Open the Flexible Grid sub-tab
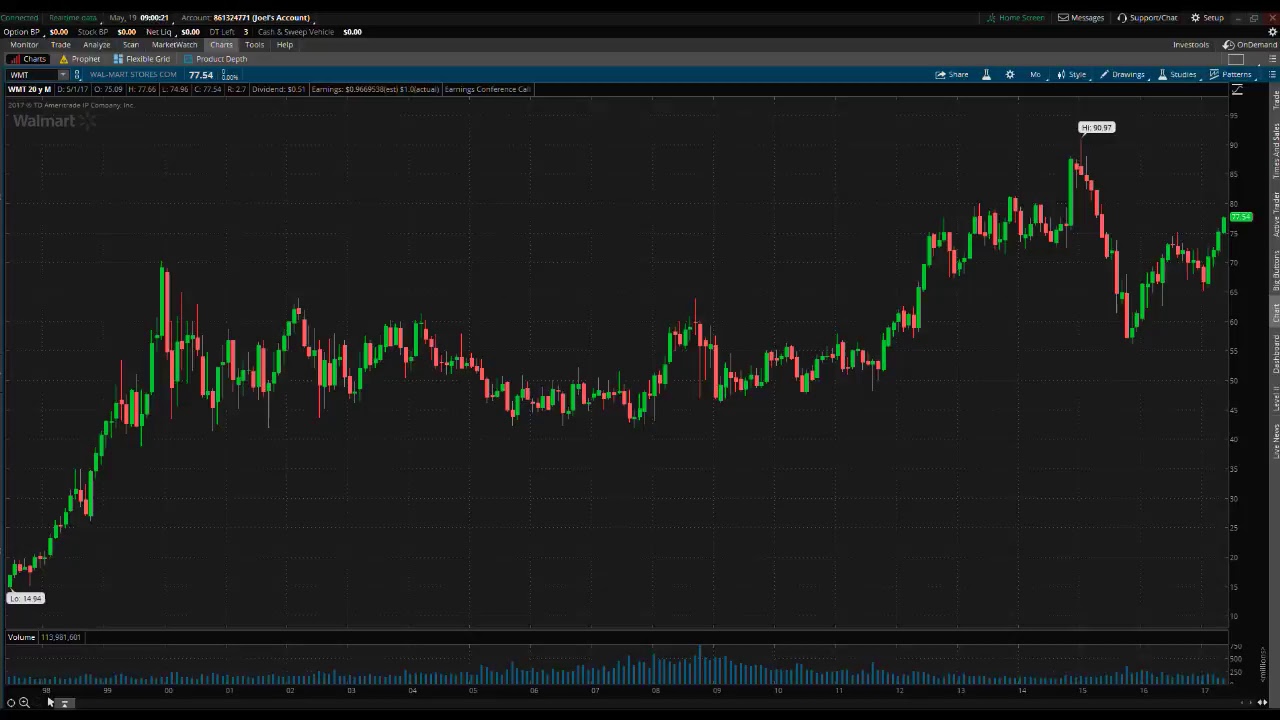 click(142, 59)
